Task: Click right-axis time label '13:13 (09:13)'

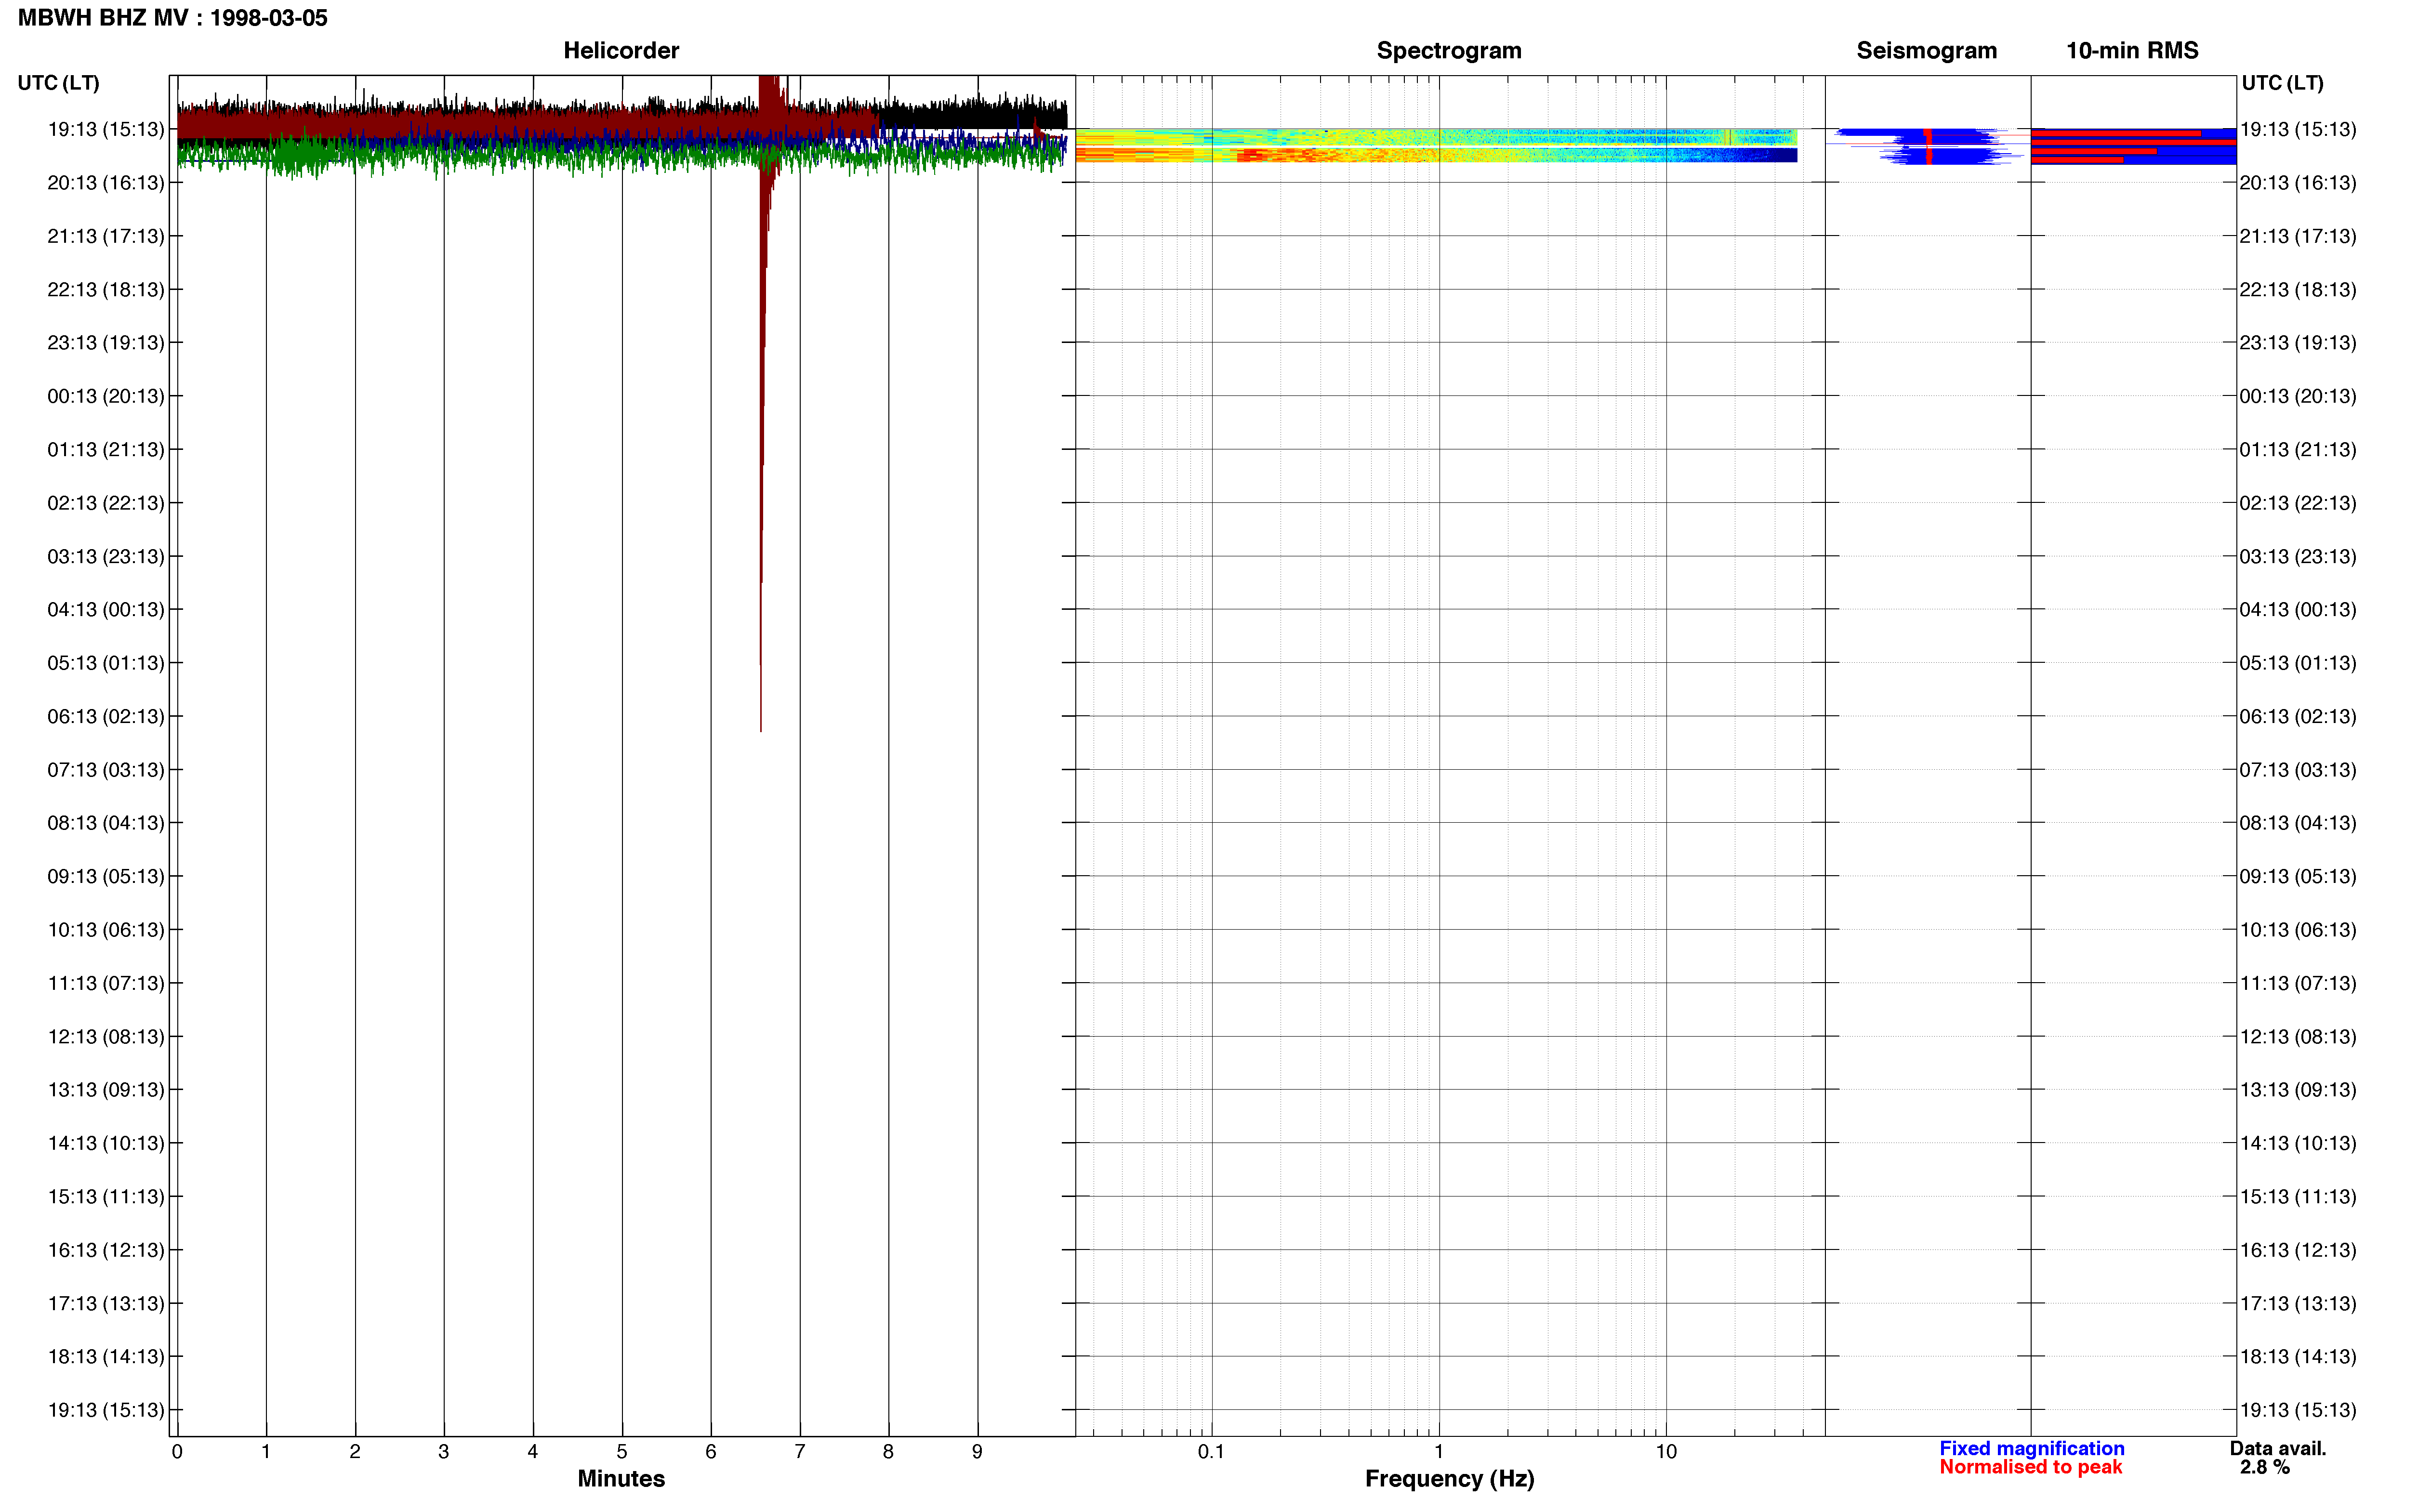Action: pyautogui.click(x=2298, y=1090)
